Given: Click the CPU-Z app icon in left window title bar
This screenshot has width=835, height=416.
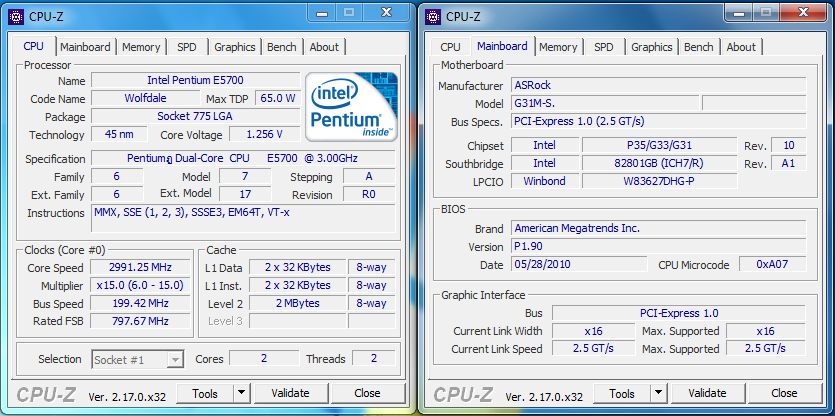Looking at the screenshot, I should click(17, 16).
